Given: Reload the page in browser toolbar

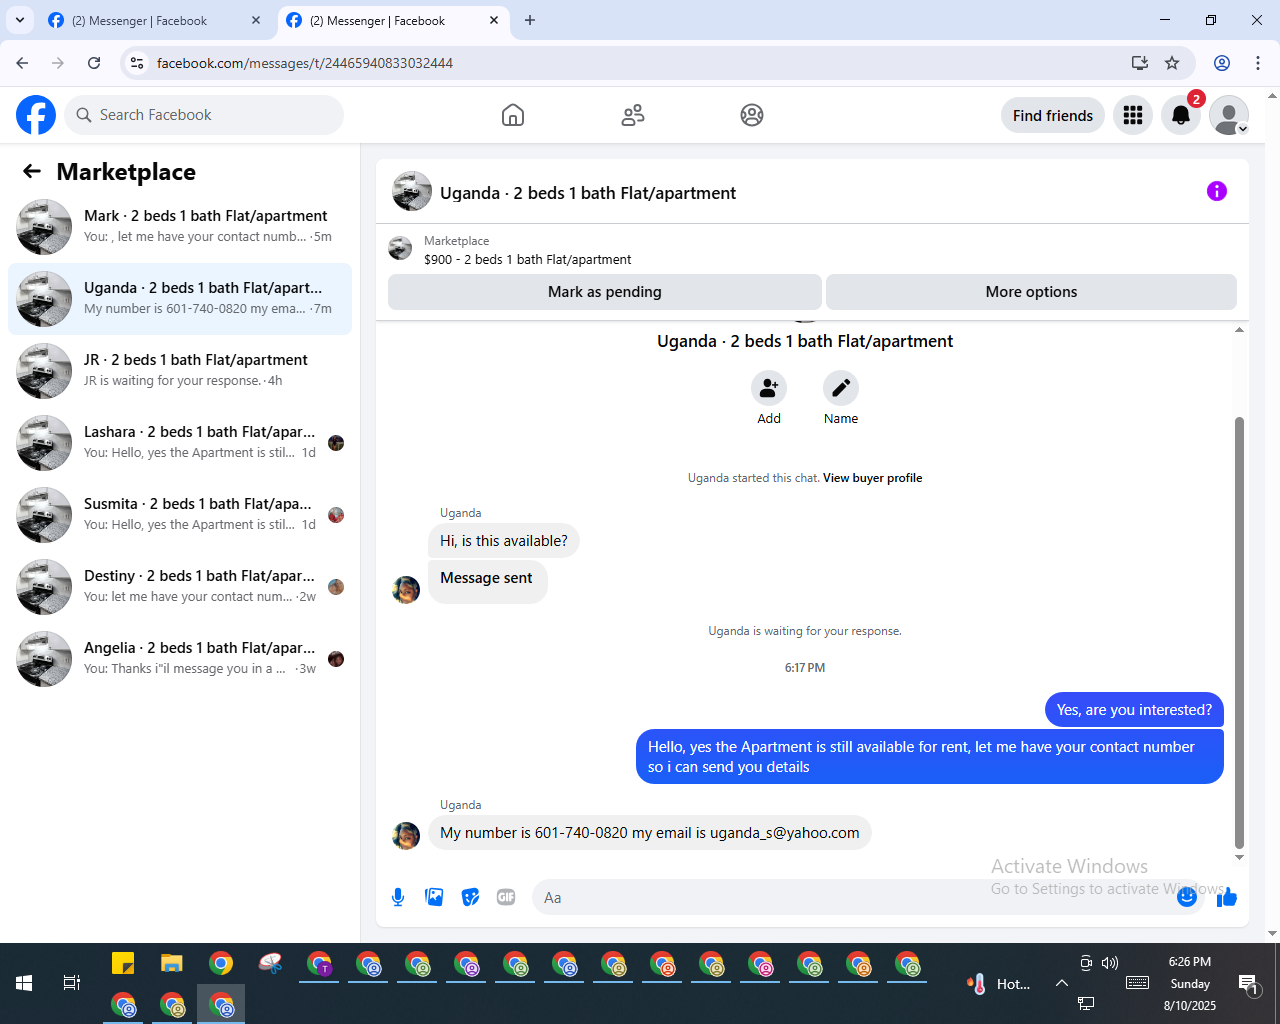Looking at the screenshot, I should [94, 63].
